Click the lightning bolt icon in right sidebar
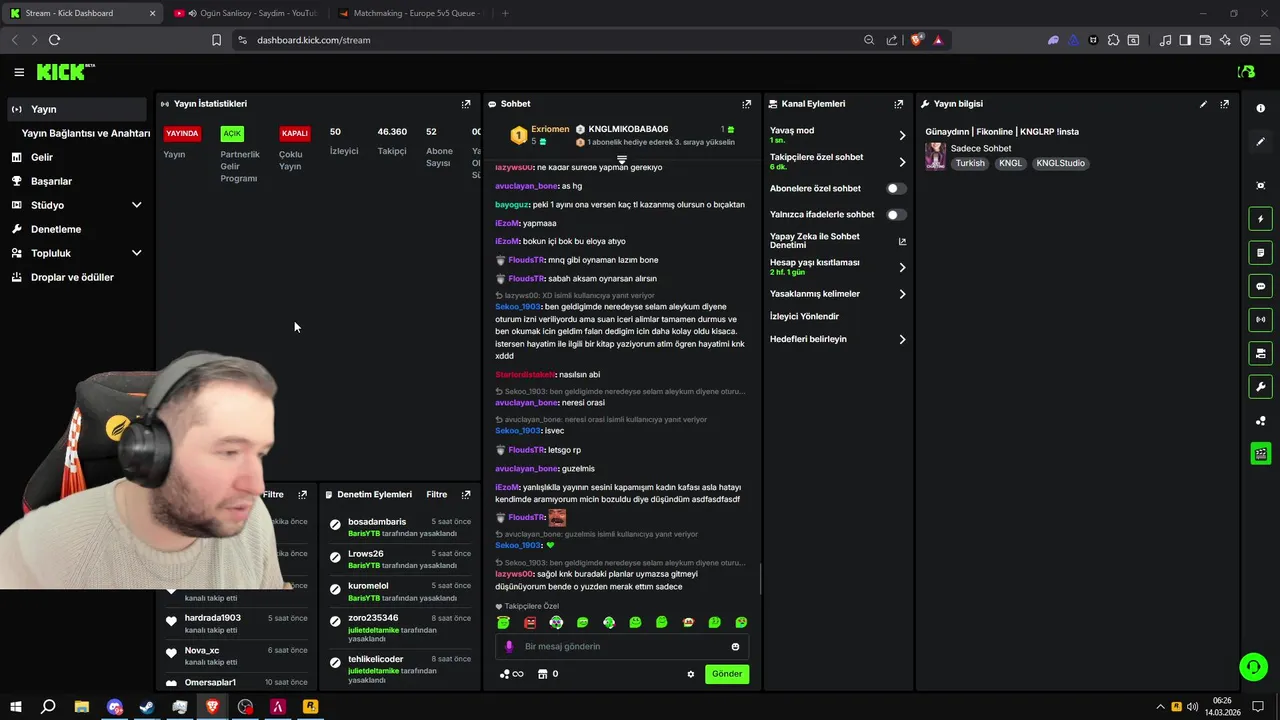This screenshot has height=720, width=1280. click(x=1260, y=219)
